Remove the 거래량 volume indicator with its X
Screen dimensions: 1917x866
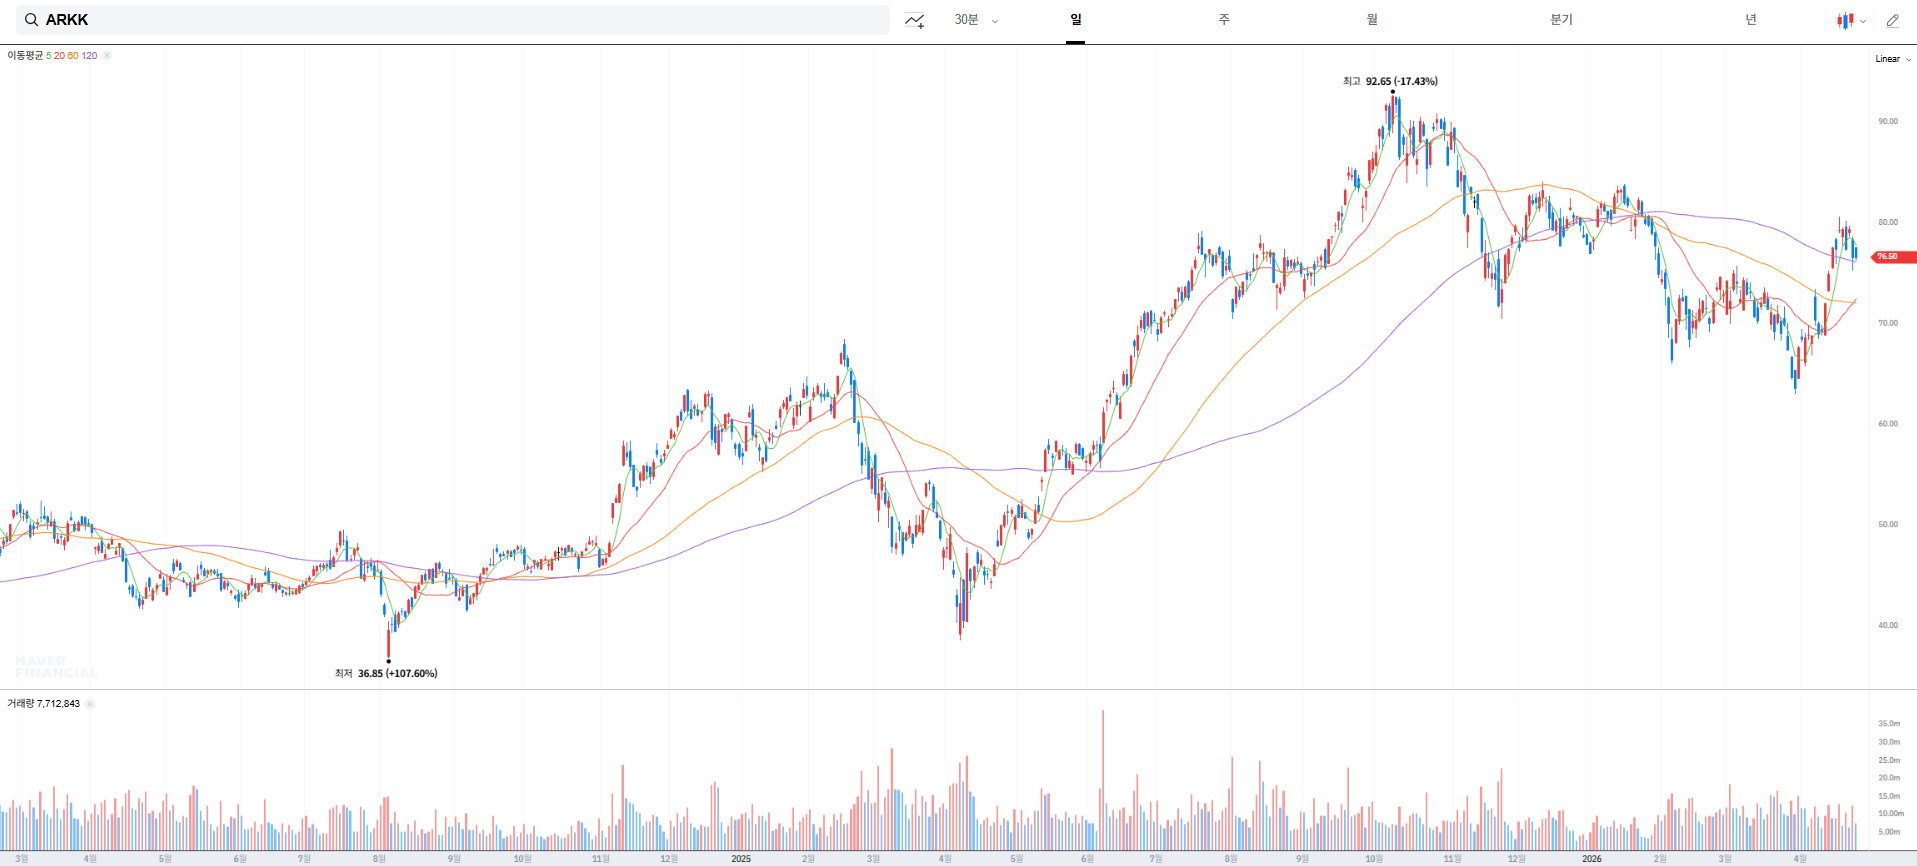(90, 704)
